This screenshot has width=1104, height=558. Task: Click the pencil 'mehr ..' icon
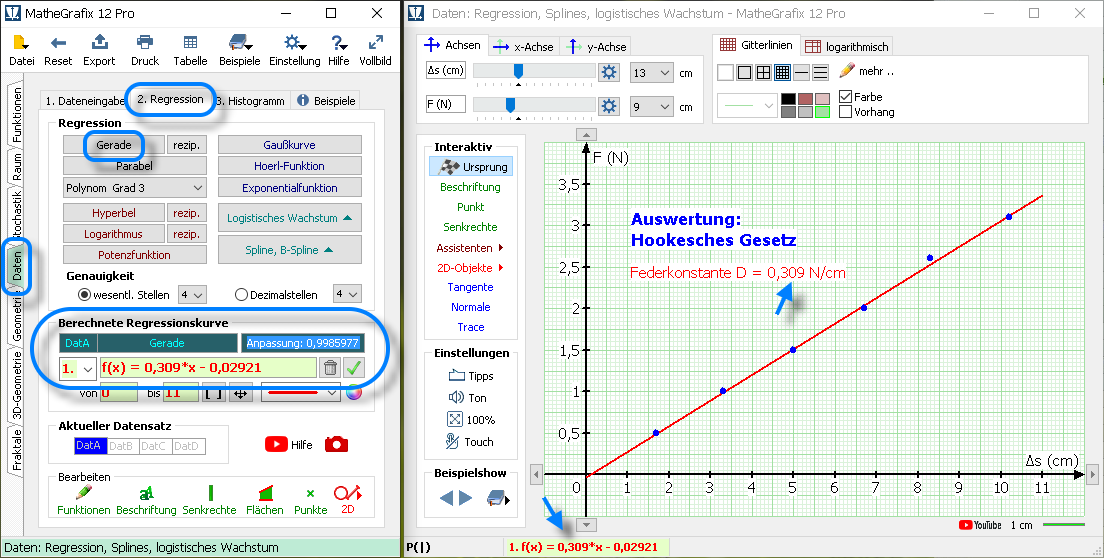point(847,72)
